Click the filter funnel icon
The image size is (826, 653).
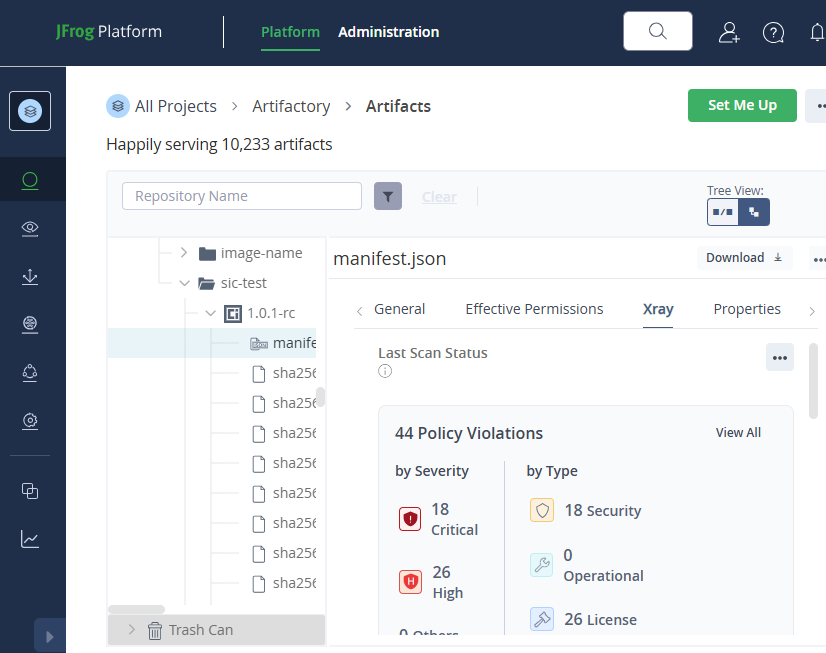(x=388, y=196)
